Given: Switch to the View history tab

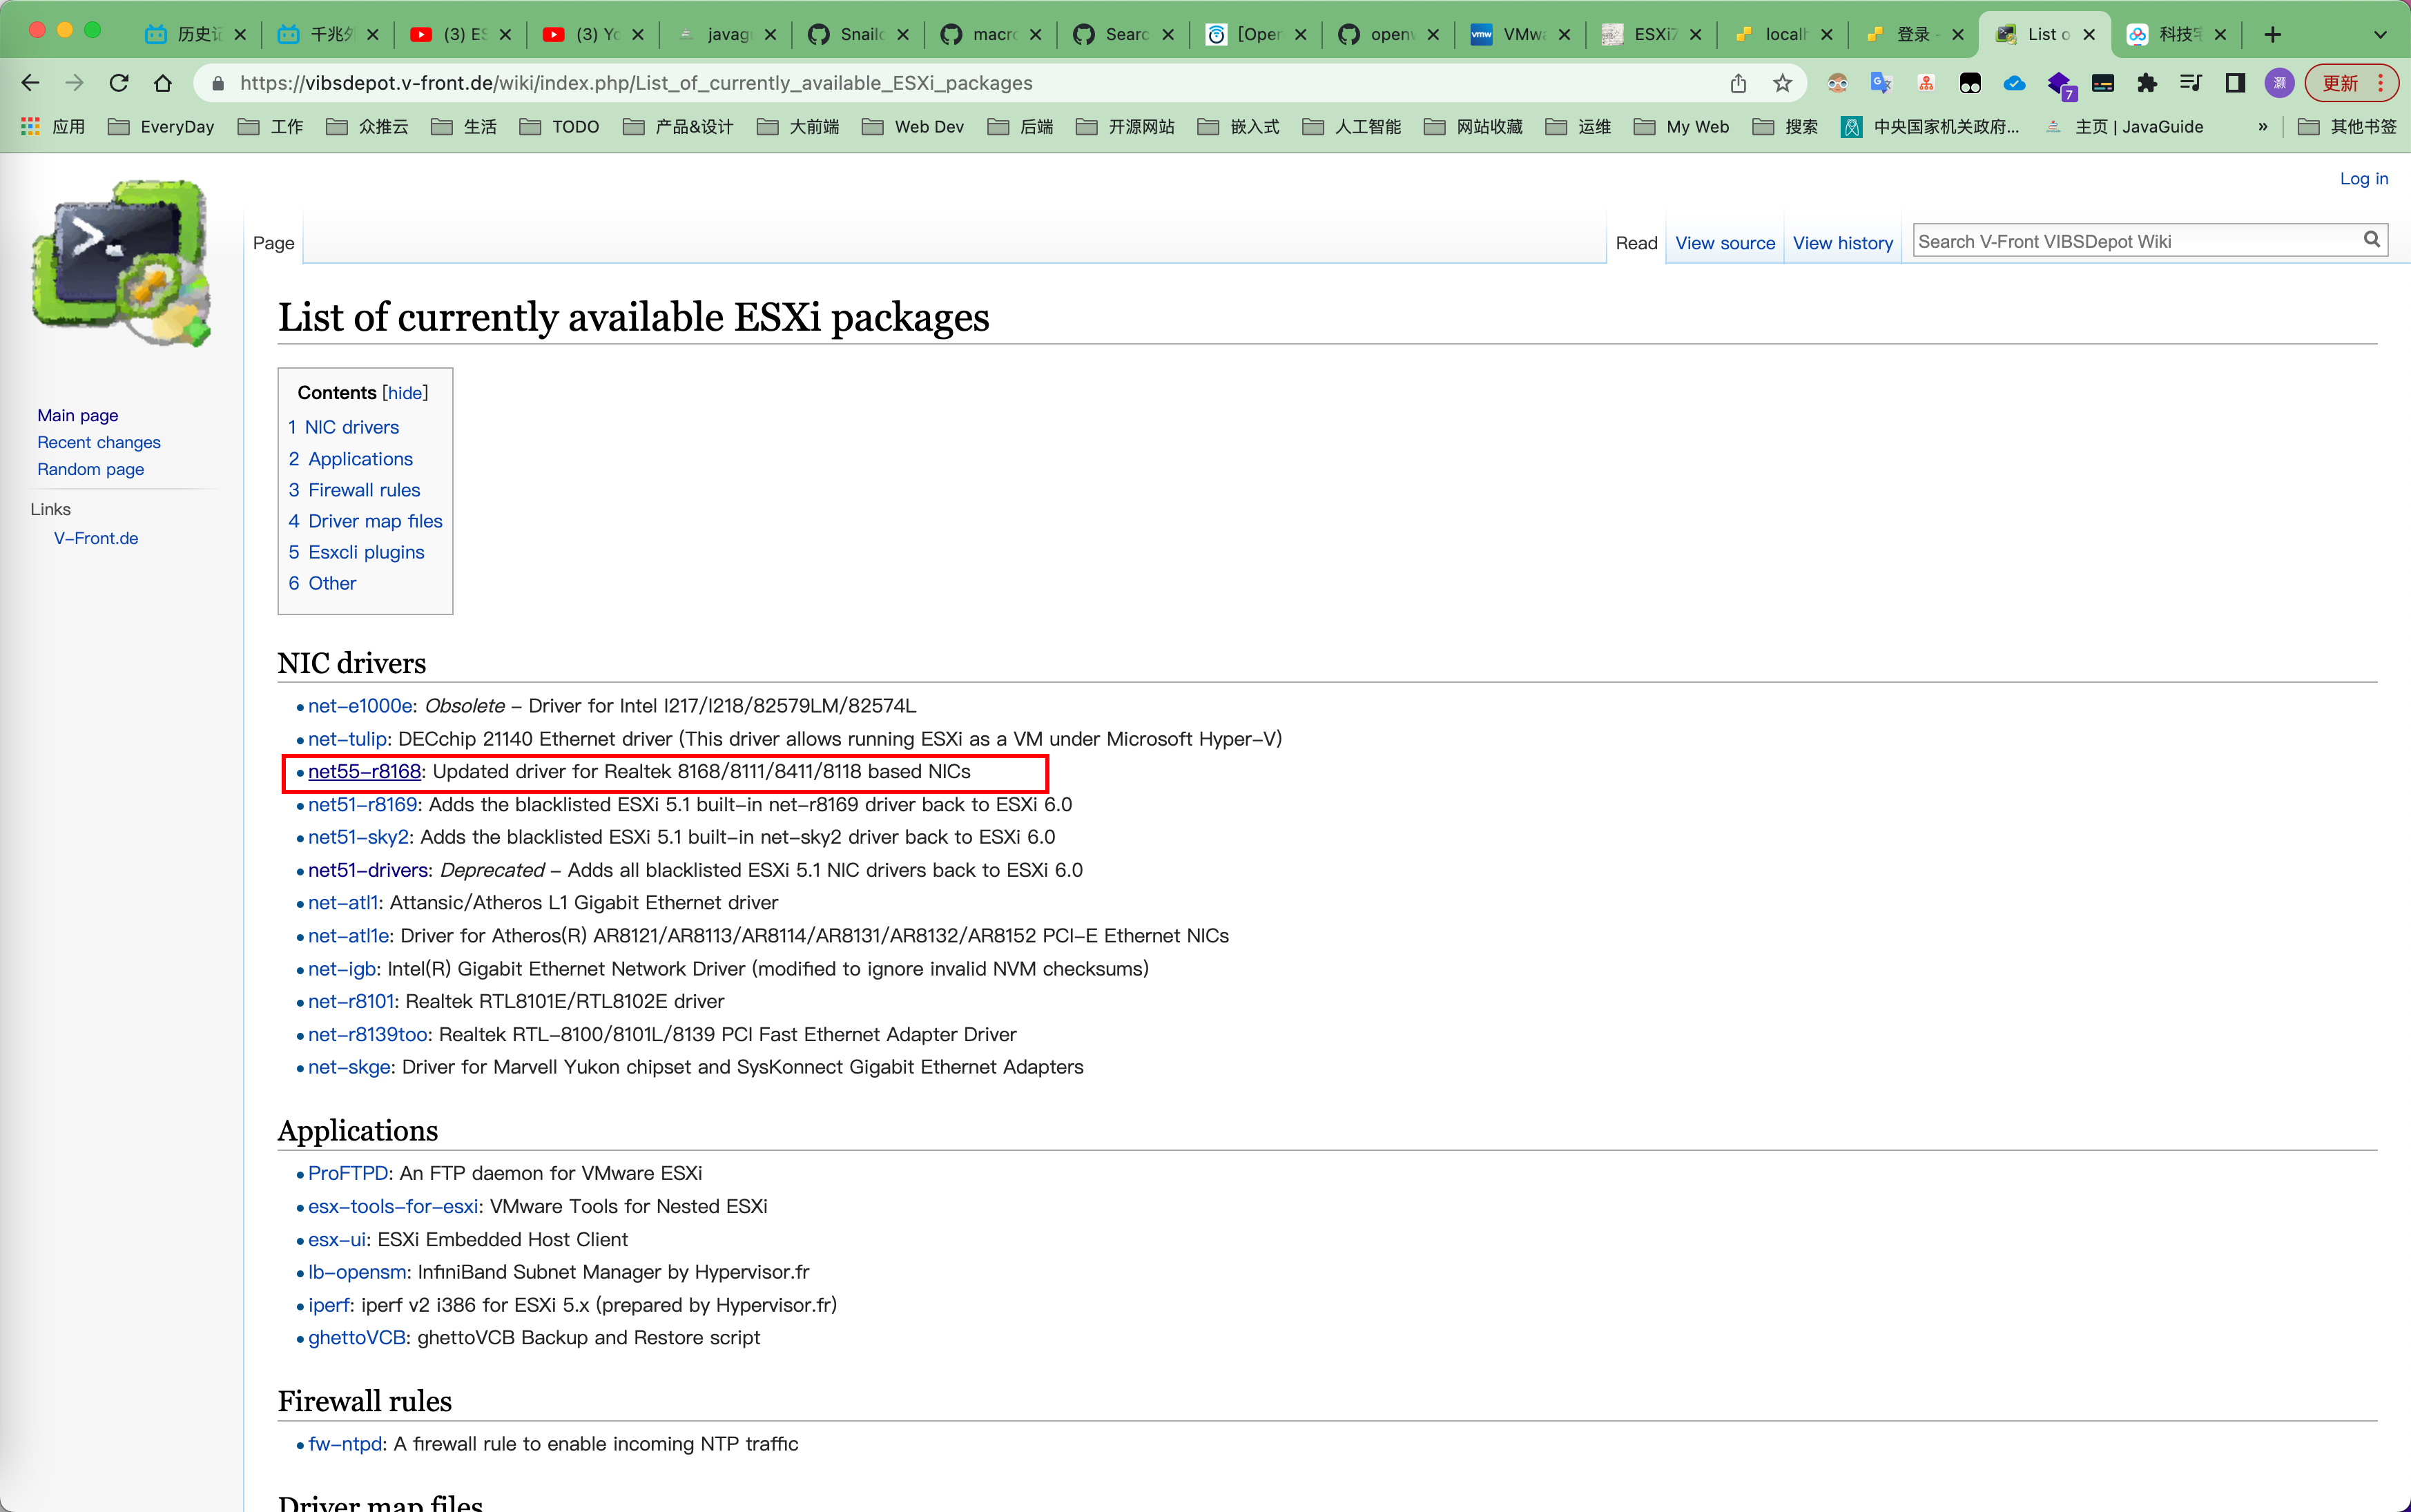Looking at the screenshot, I should 1842,243.
